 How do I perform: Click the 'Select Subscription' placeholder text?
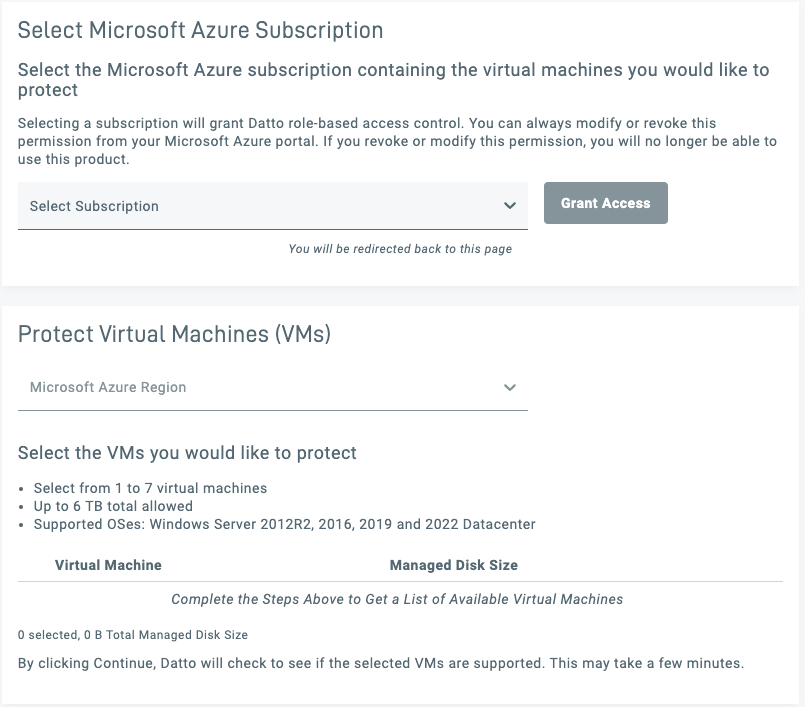pyautogui.click(x=94, y=206)
